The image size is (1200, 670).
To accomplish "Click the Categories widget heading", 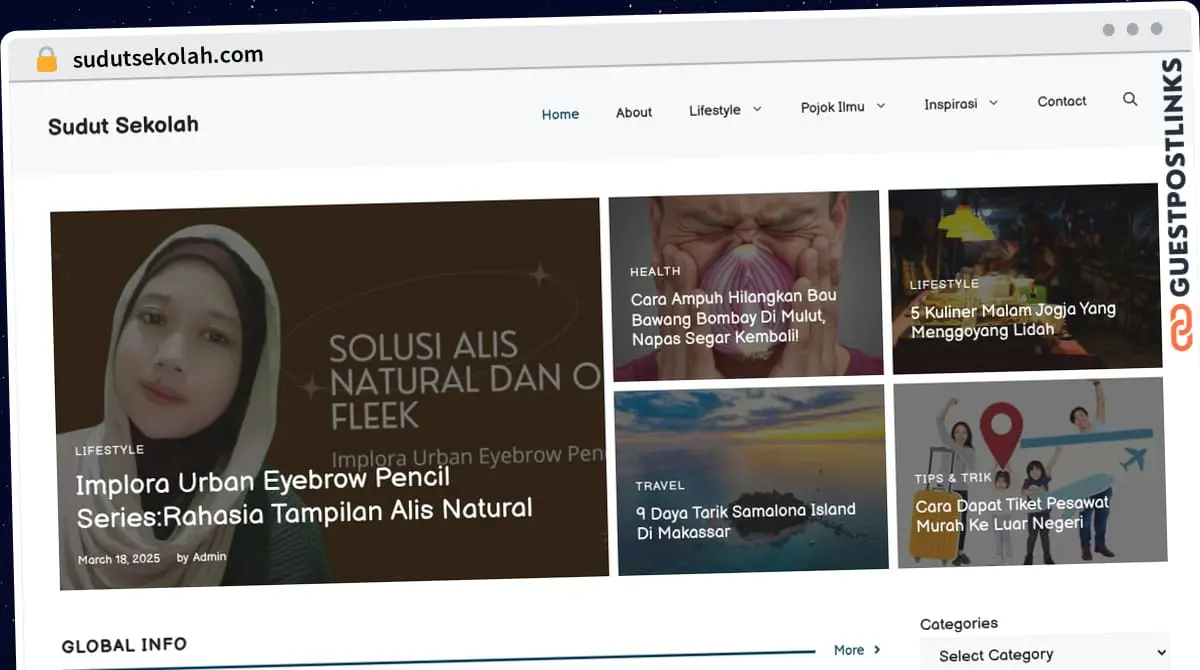I will [x=959, y=624].
